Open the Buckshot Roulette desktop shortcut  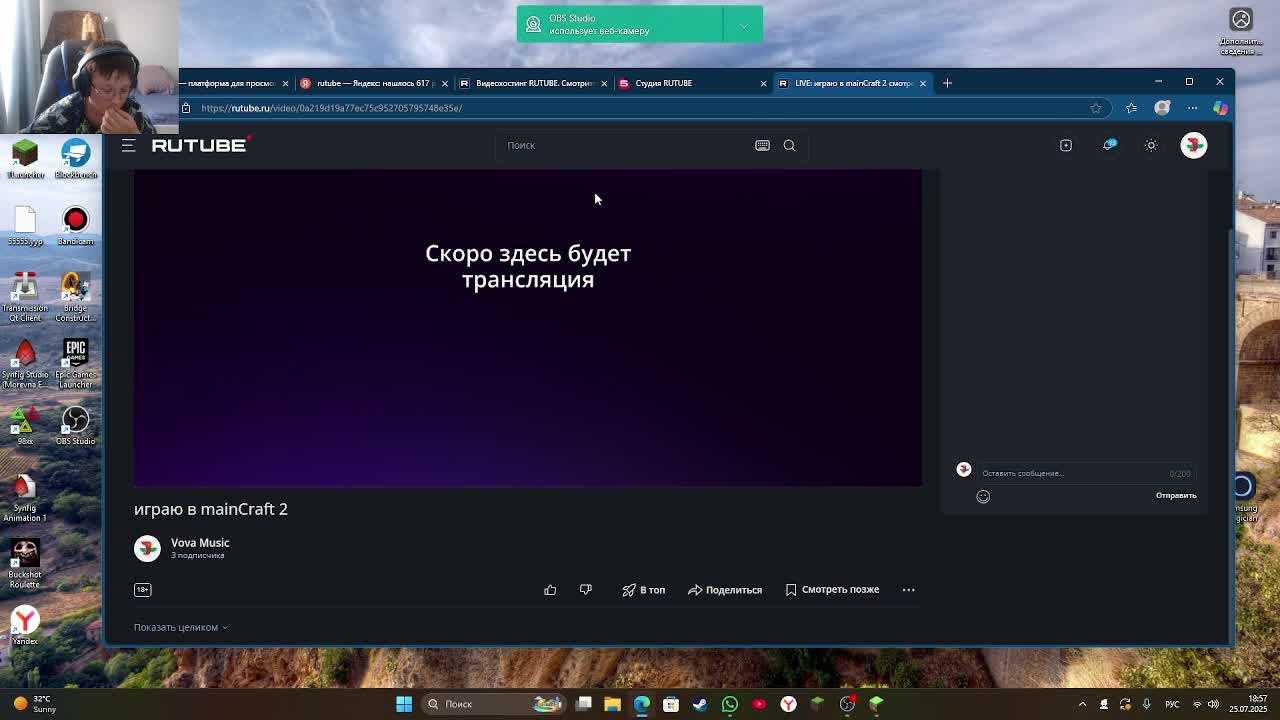click(x=25, y=564)
